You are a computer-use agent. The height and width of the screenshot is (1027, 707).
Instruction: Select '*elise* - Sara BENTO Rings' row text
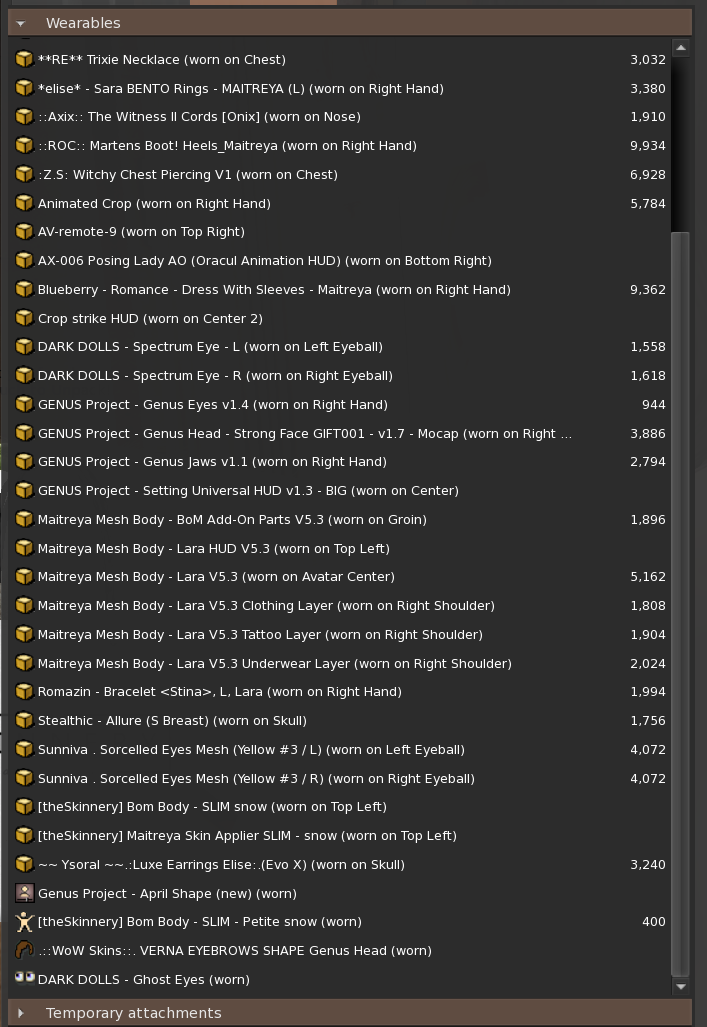point(240,88)
